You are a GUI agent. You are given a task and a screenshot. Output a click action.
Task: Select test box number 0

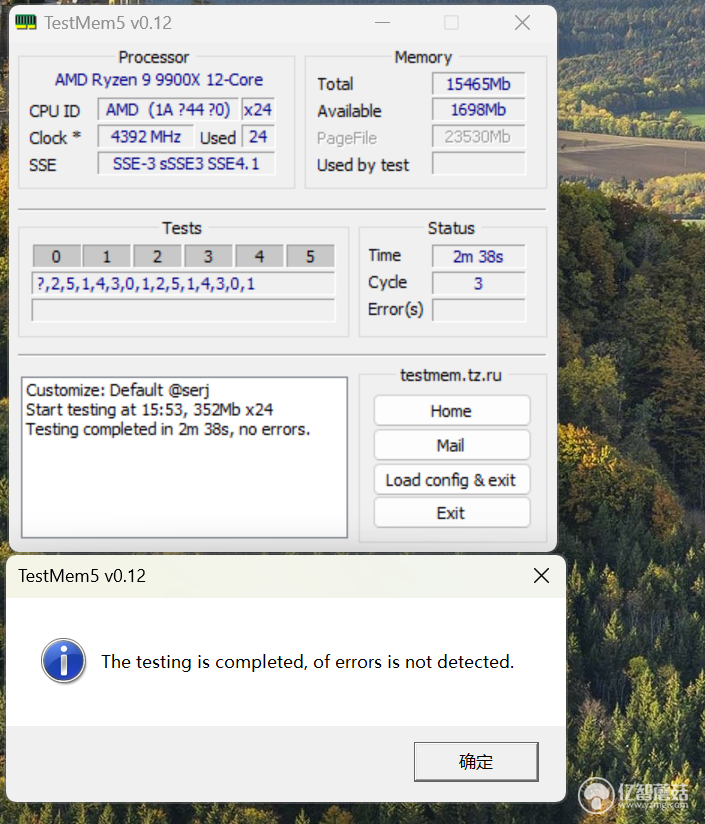coord(56,256)
